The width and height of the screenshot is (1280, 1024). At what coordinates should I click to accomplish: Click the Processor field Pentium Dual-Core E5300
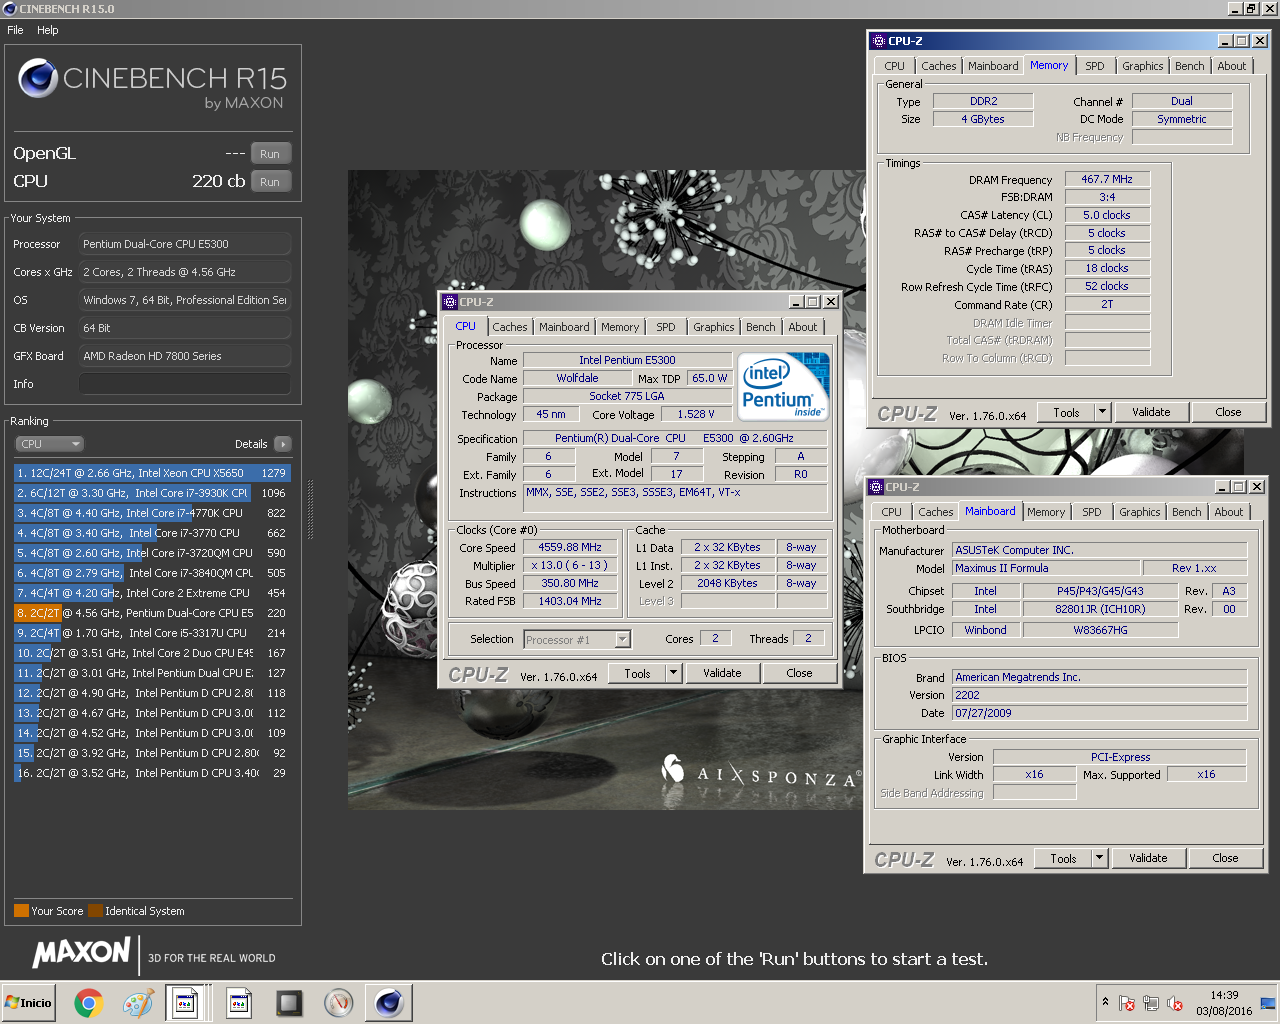(185, 244)
